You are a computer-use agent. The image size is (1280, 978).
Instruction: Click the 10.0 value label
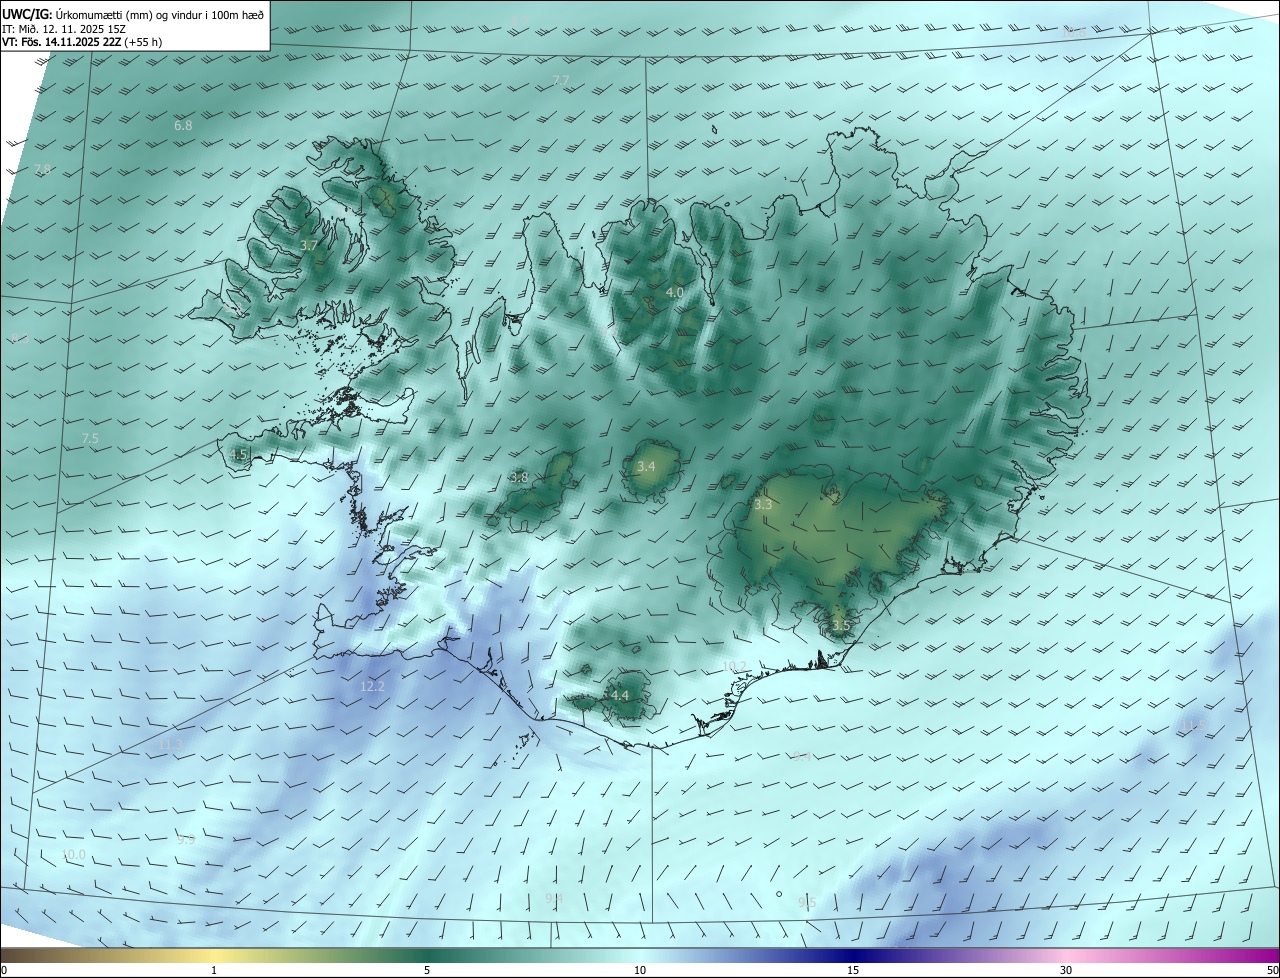73,854
